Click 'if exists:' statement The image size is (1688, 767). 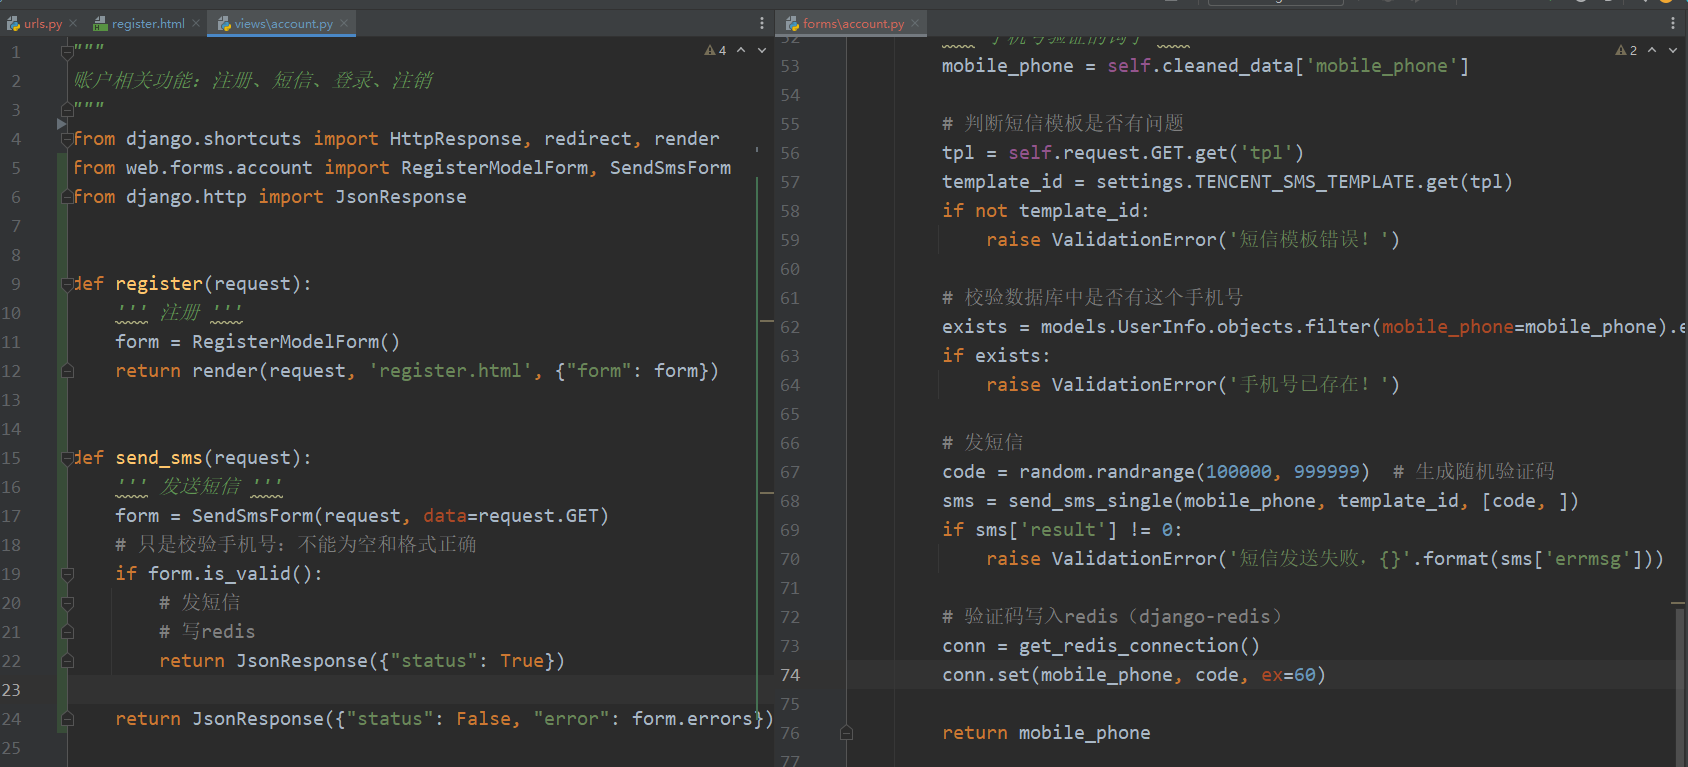click(x=996, y=356)
